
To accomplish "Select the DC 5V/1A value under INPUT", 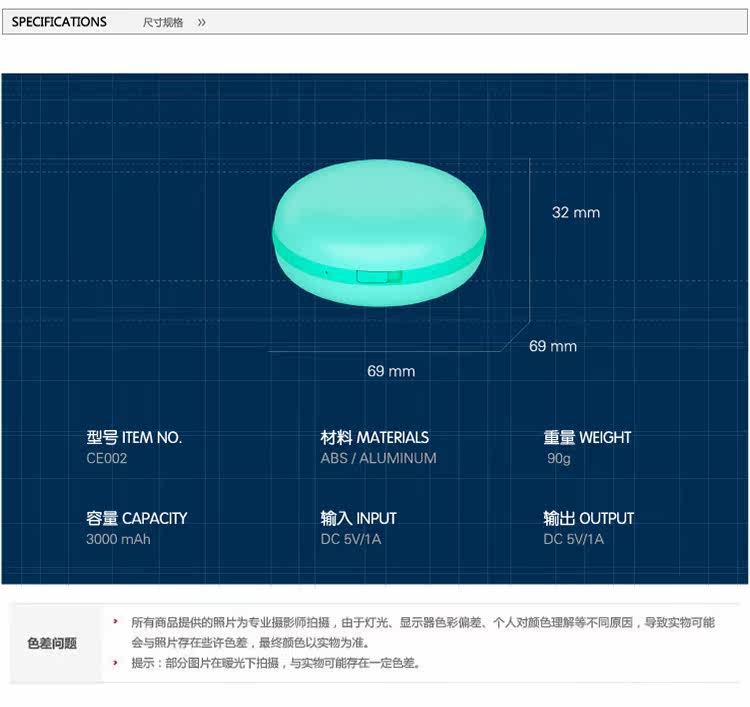I will click(351, 539).
